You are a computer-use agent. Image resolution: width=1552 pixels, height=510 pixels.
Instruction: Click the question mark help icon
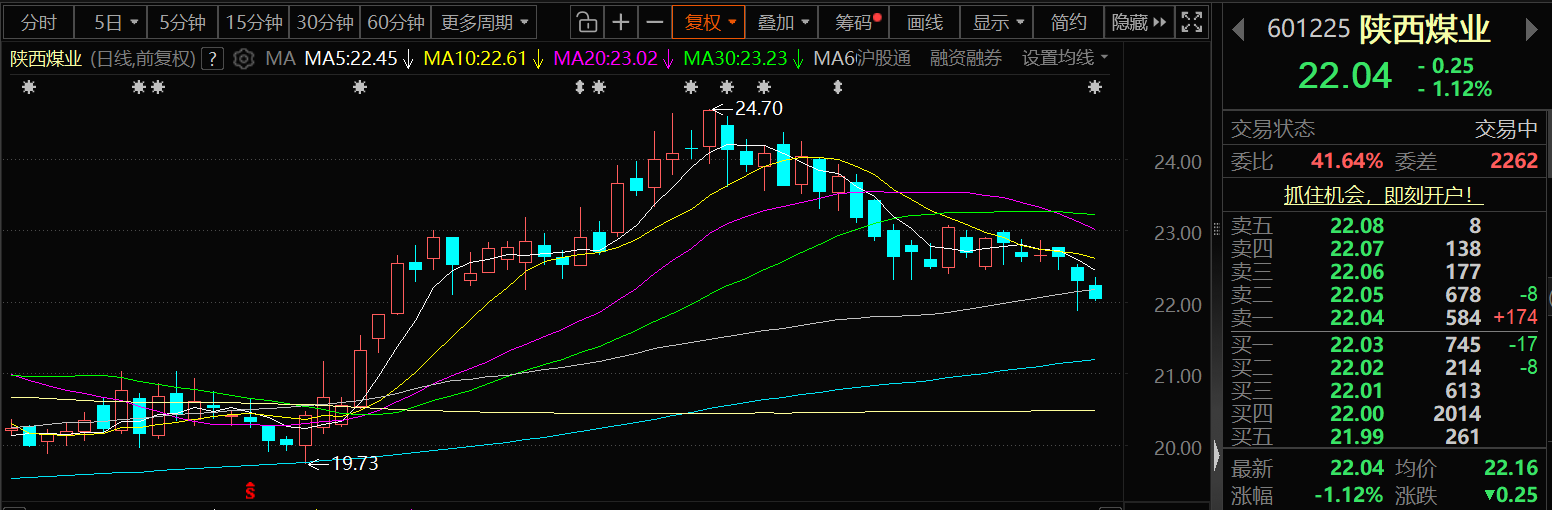211,59
